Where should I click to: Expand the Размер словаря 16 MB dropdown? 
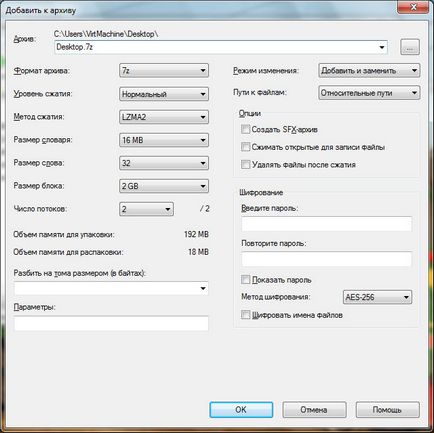click(164, 140)
